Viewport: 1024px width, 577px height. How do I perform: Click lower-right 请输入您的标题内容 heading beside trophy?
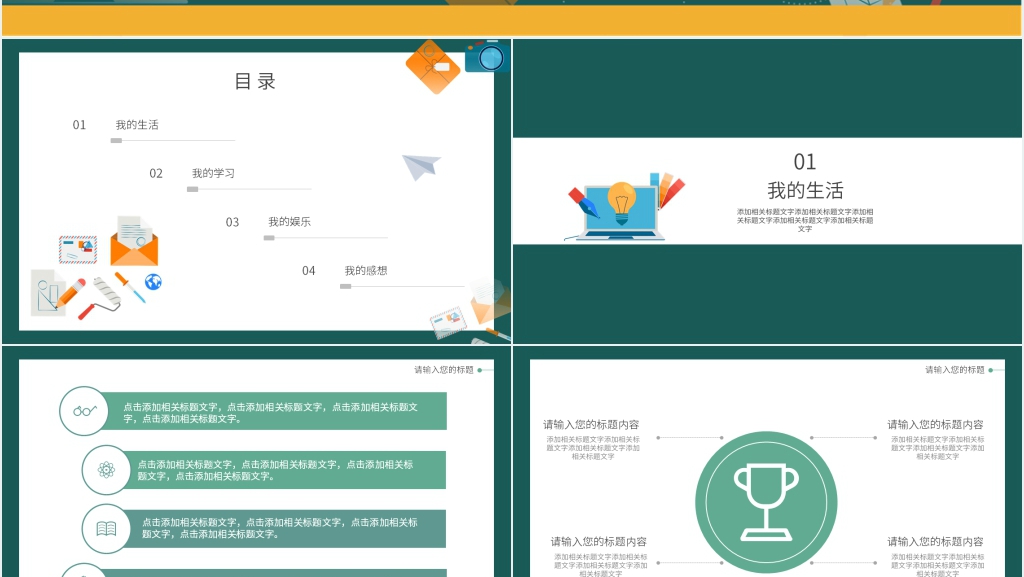coord(935,541)
